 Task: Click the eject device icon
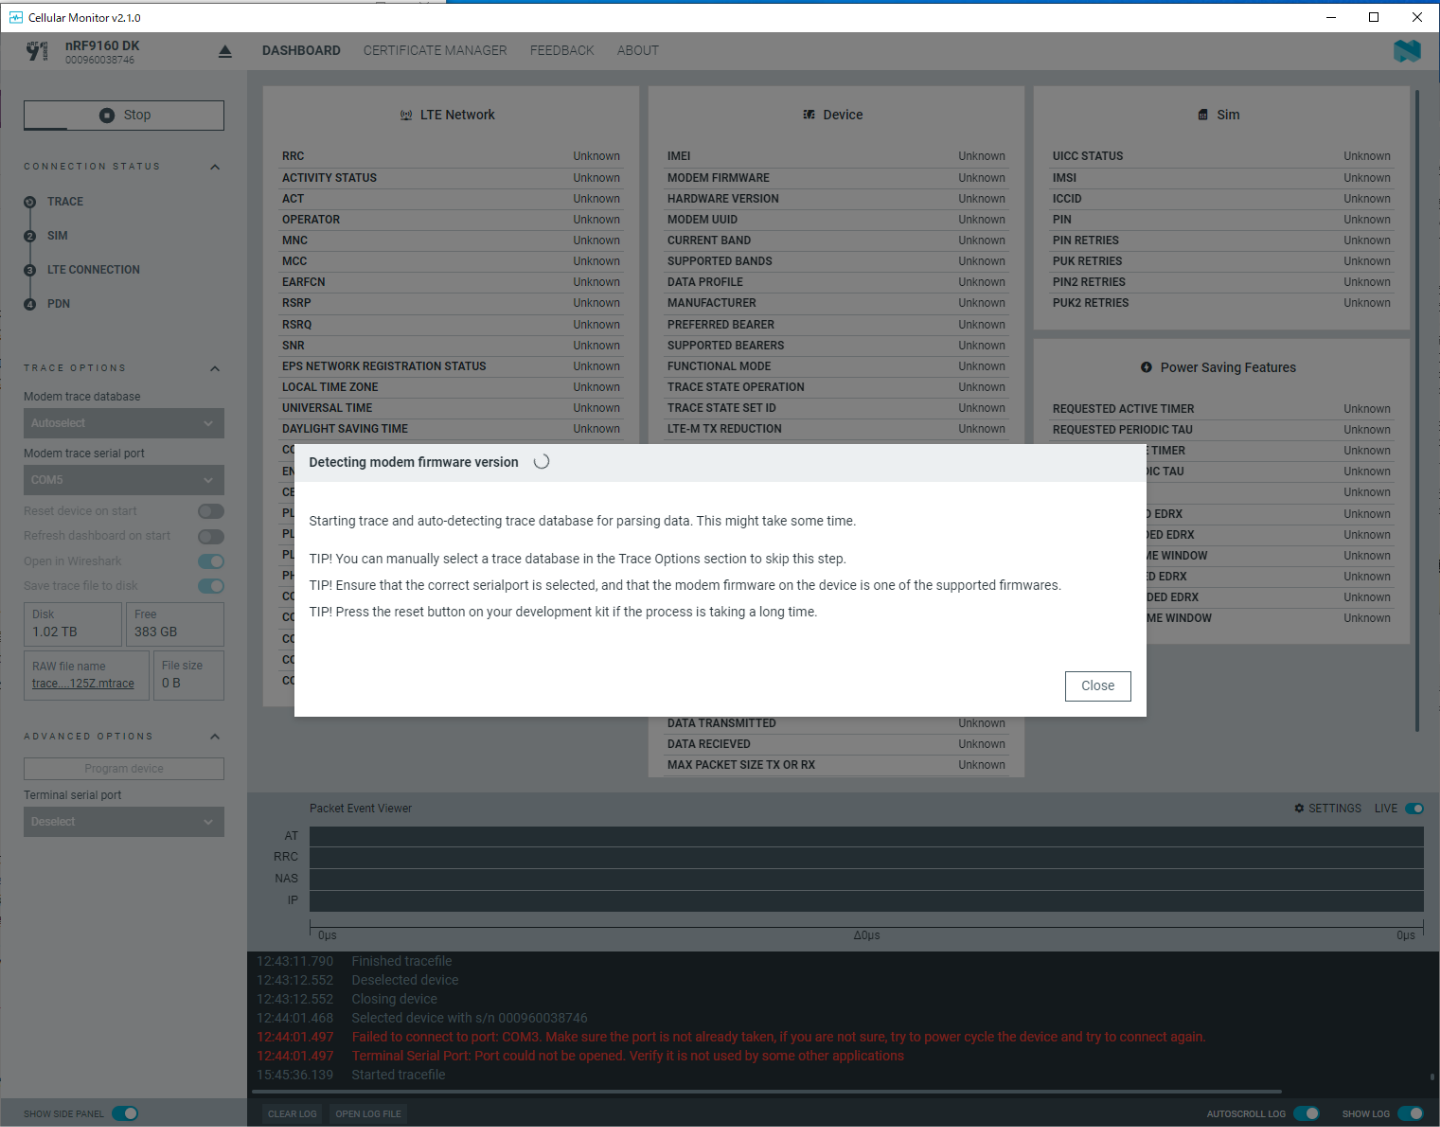[225, 52]
